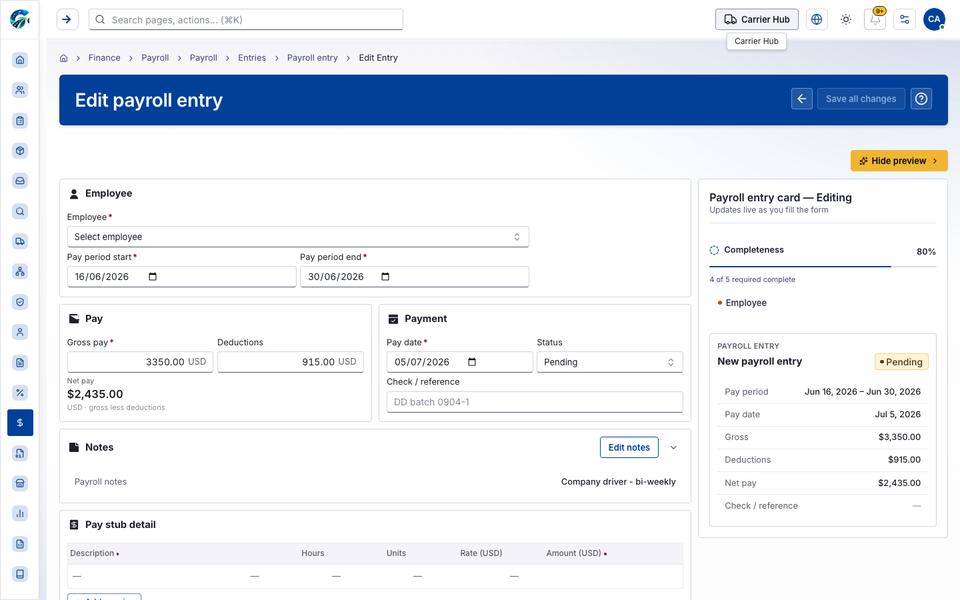Click the Carrier Hub button

(757, 20)
